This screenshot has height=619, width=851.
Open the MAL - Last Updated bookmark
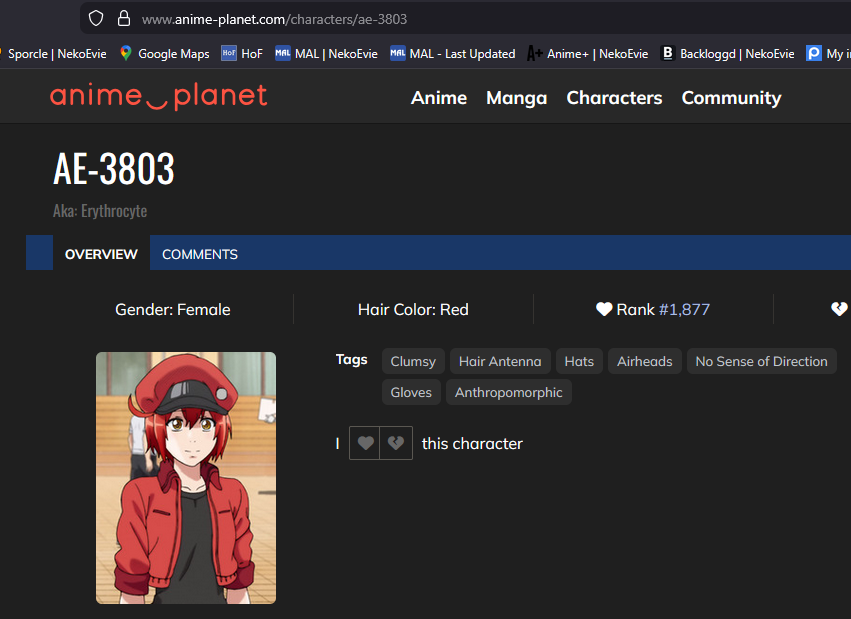coord(453,54)
